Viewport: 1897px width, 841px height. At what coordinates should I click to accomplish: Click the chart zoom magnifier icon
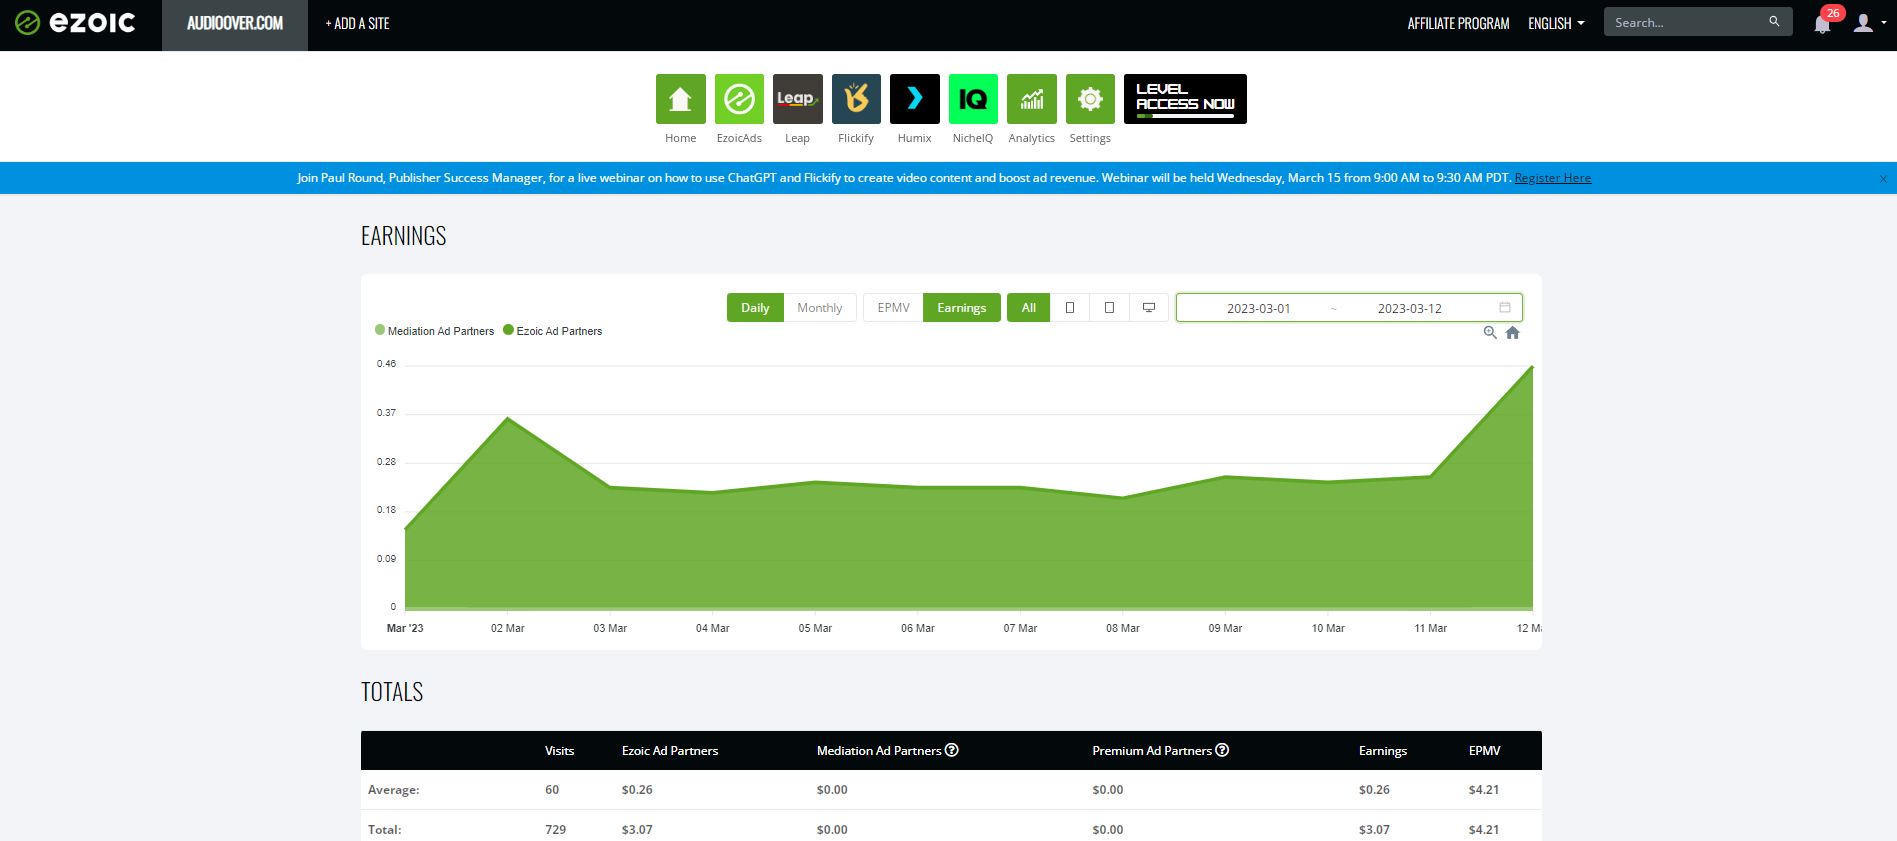(x=1490, y=333)
